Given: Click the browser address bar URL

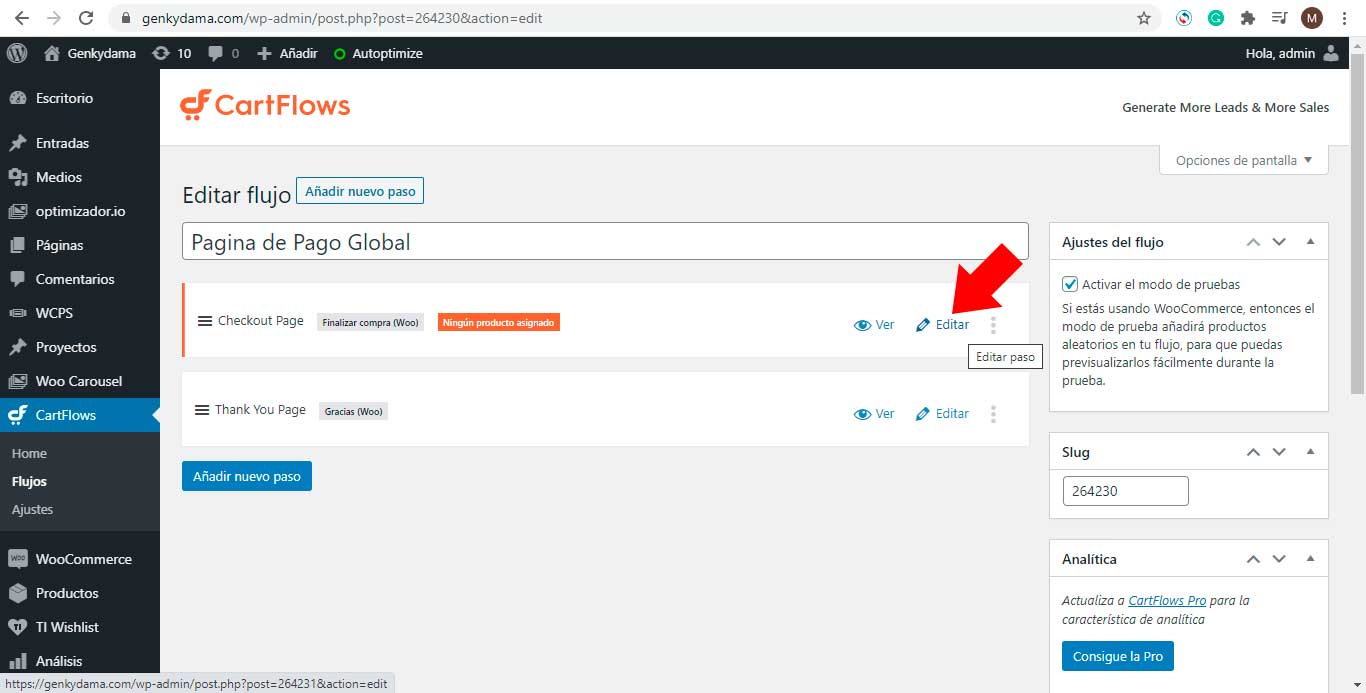Looking at the screenshot, I should coord(343,18).
